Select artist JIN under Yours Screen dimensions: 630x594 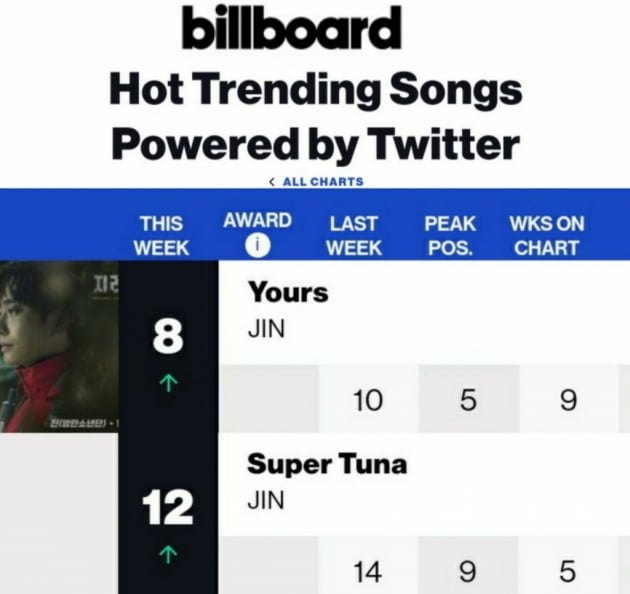click(x=266, y=328)
